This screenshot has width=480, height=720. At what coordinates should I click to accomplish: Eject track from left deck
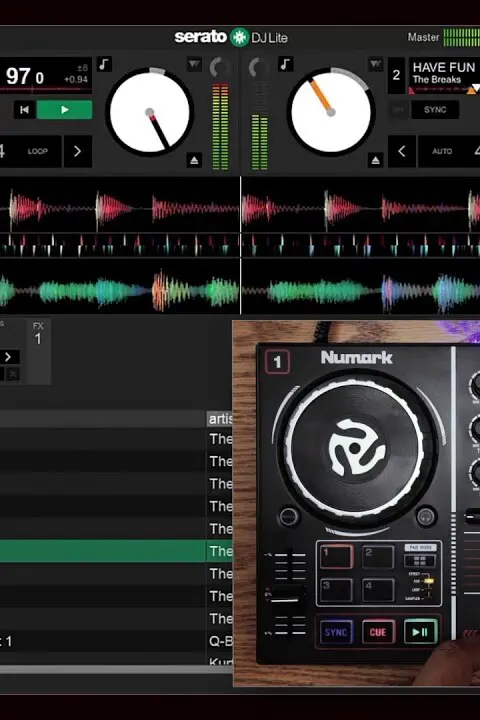coord(194,160)
